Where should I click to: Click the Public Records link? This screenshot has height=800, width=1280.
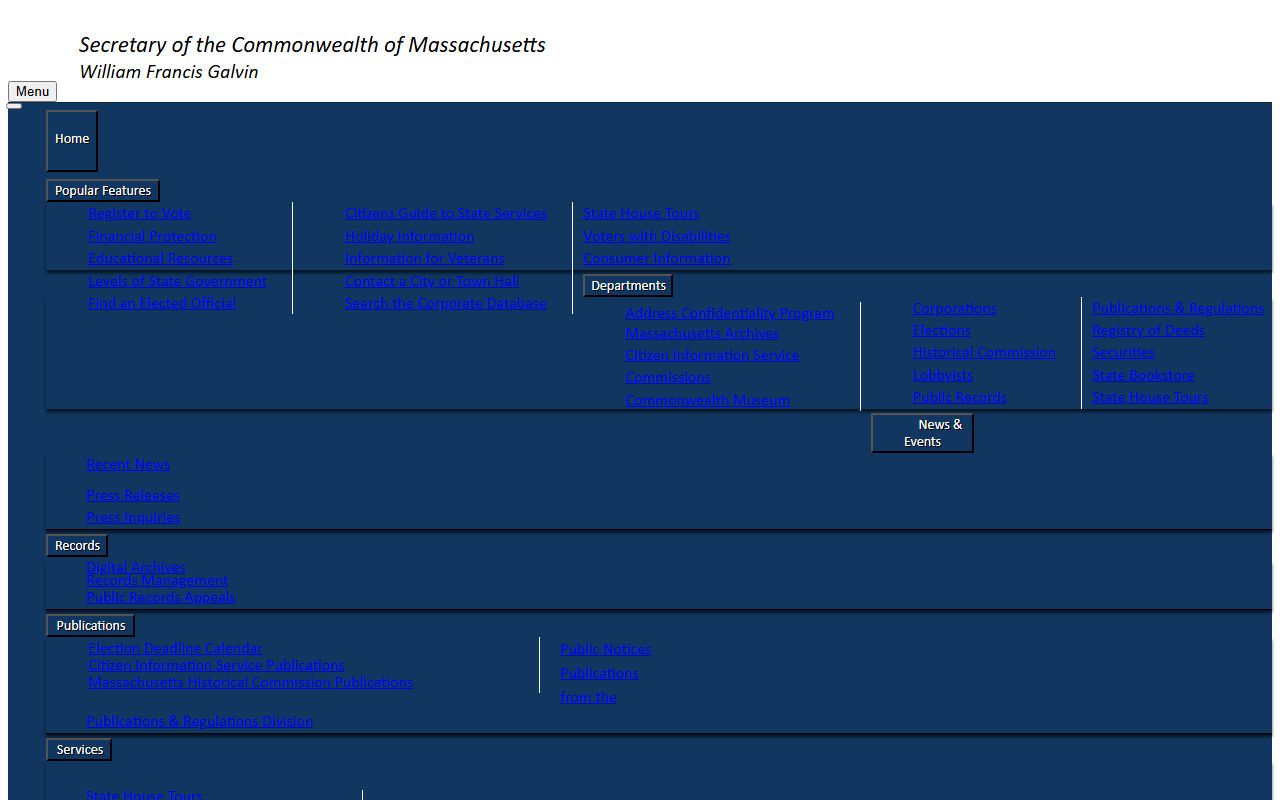[959, 397]
